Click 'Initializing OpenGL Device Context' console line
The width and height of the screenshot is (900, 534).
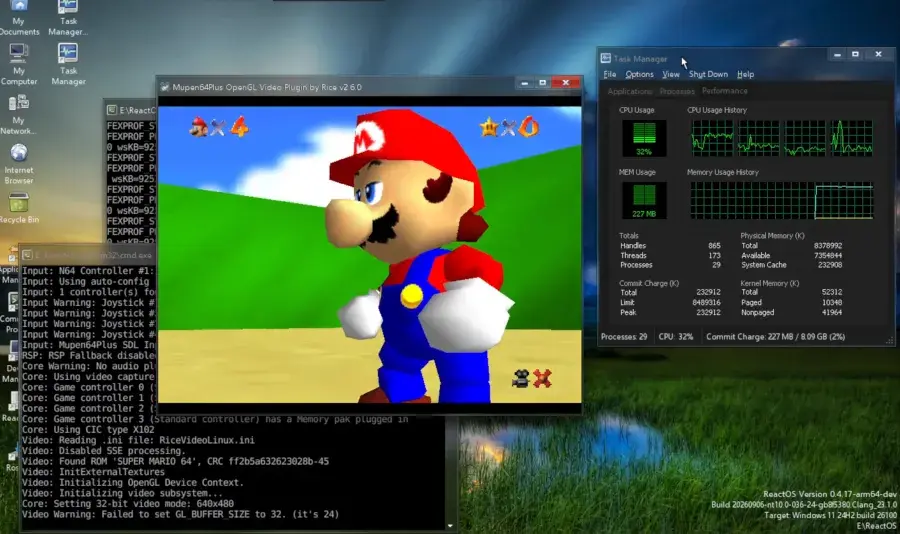point(133,482)
